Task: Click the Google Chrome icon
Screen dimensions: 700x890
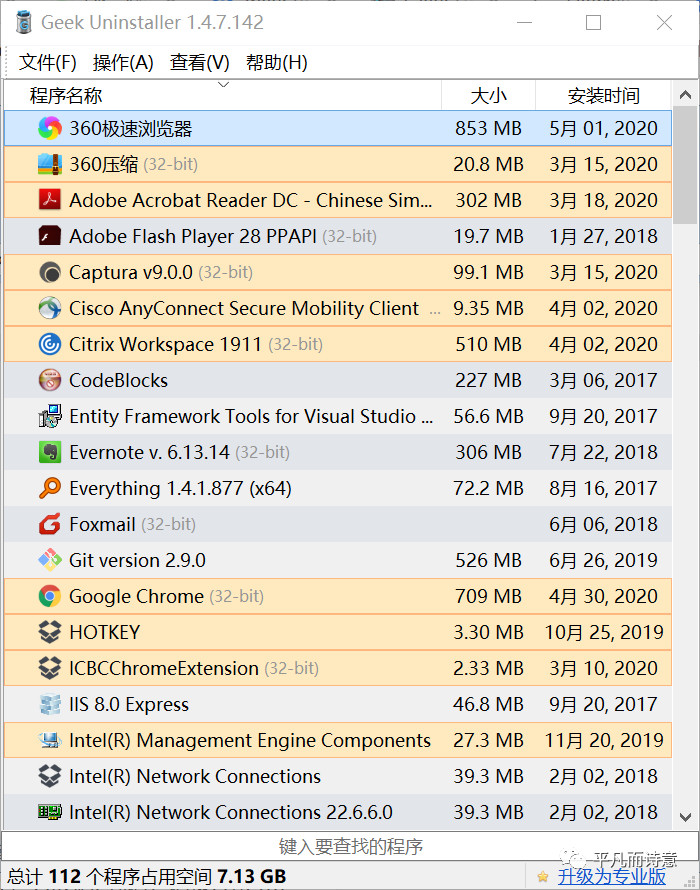Action: pos(50,596)
